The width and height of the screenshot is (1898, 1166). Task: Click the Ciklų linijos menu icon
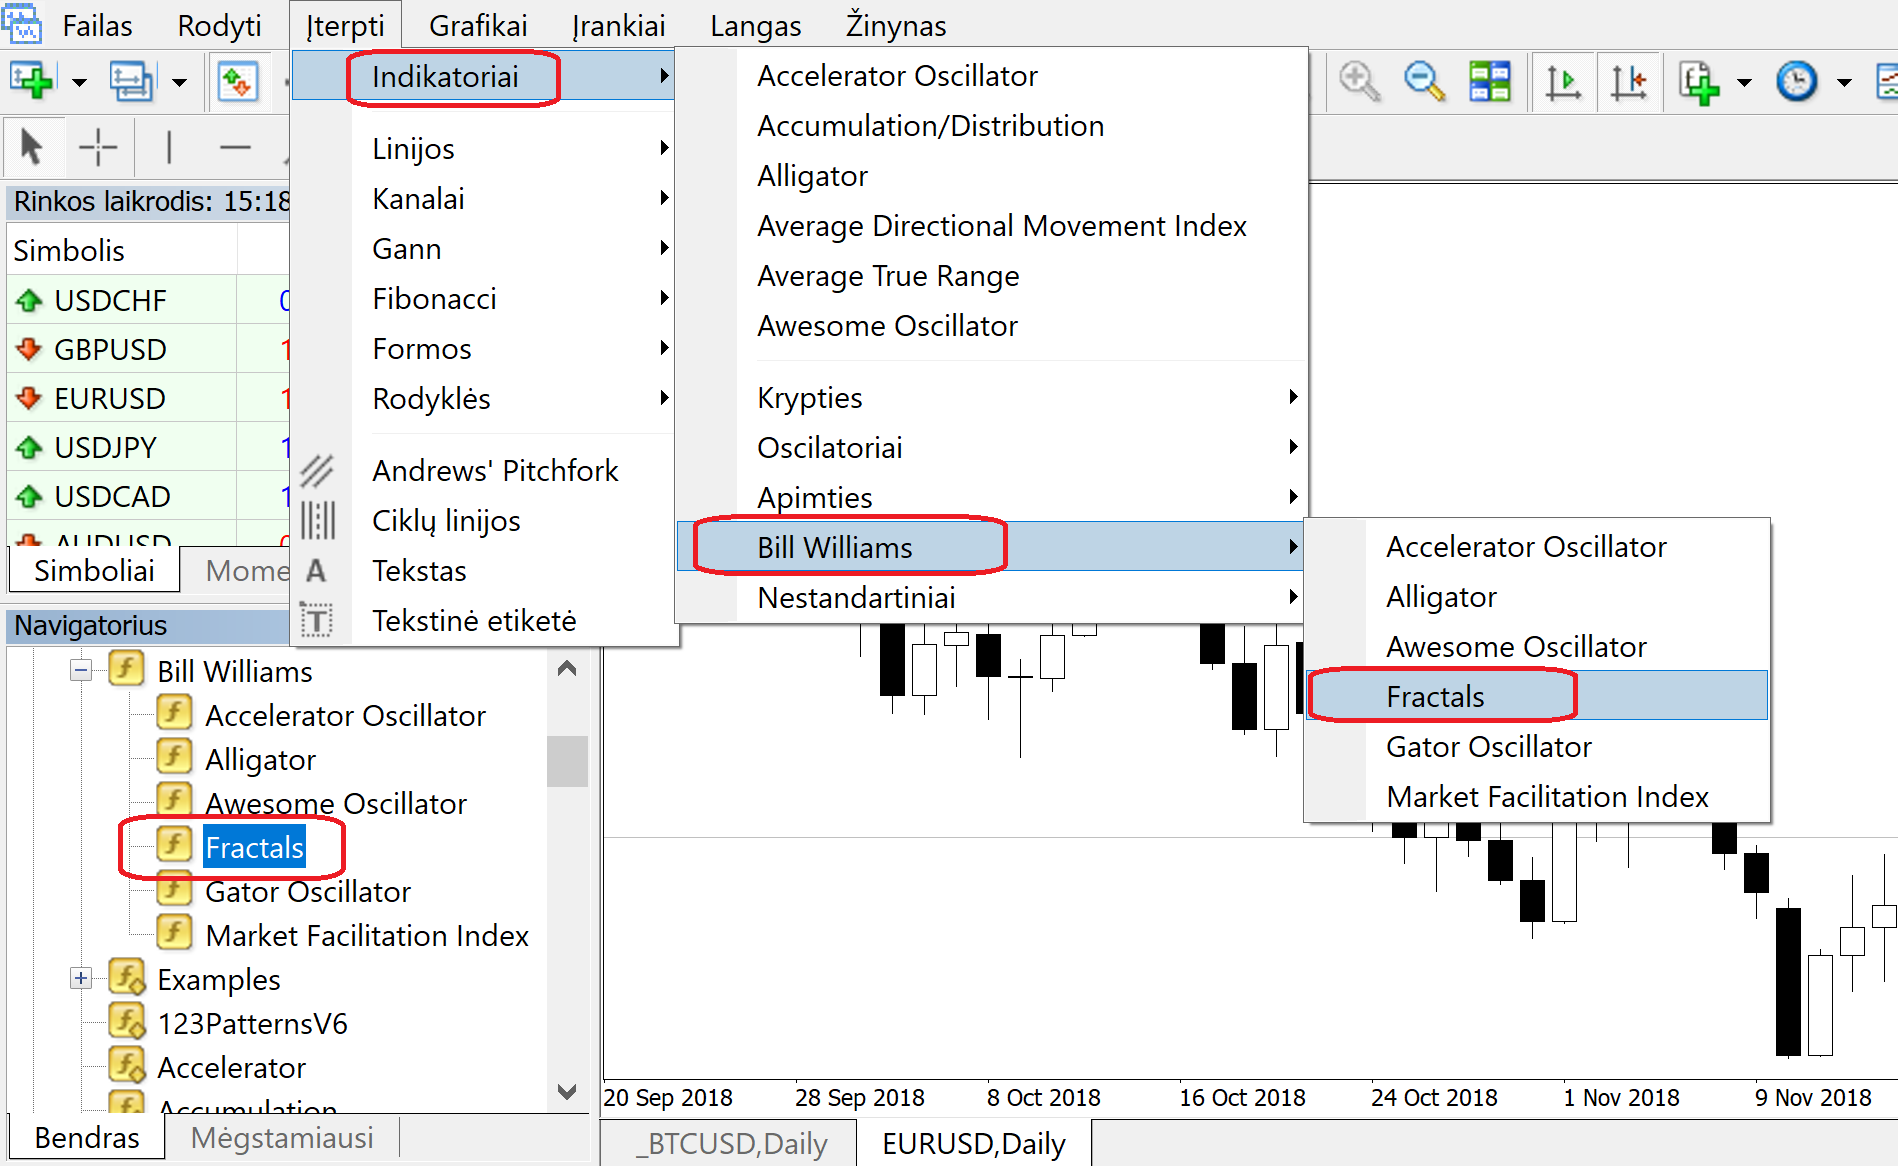(317, 520)
